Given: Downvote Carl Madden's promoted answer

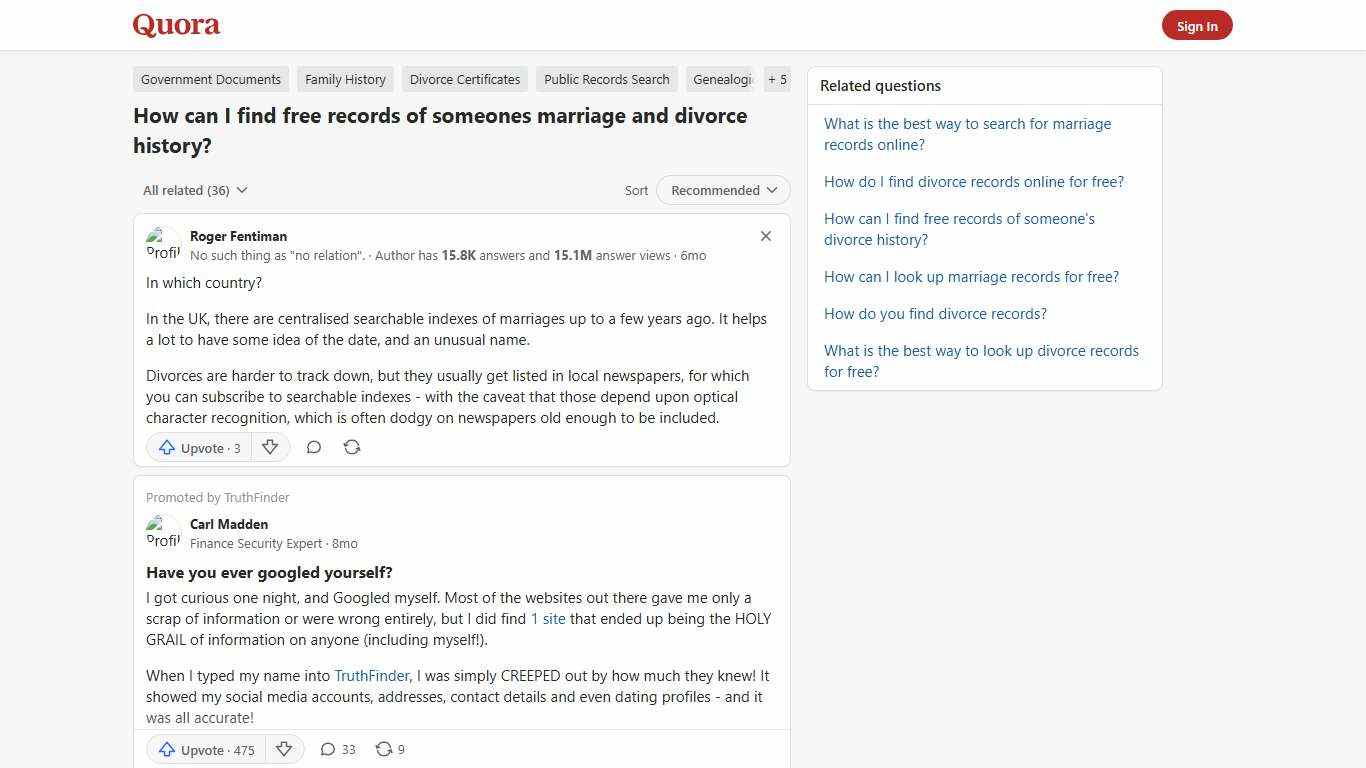Looking at the screenshot, I should [x=284, y=749].
